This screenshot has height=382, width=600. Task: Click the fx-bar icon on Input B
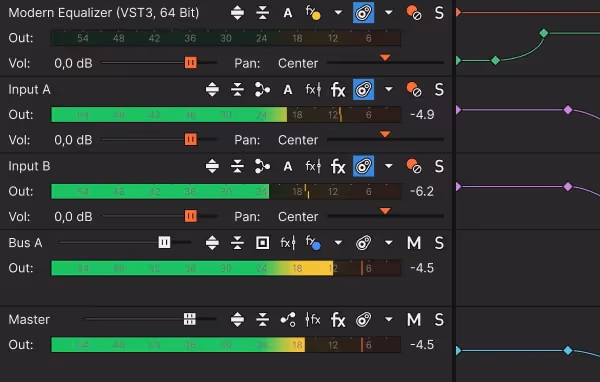pos(313,167)
